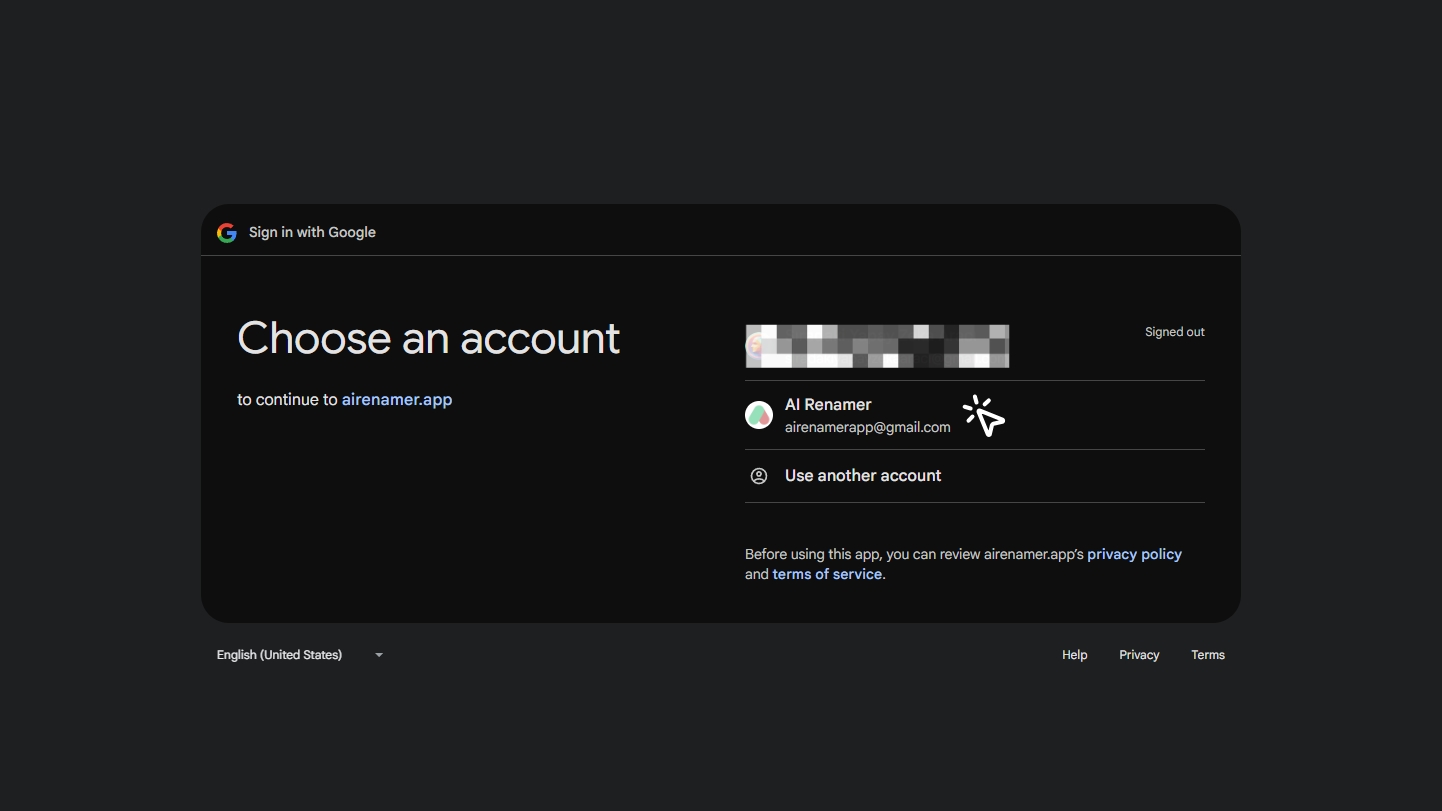Click the Signed out status label

[x=1174, y=331]
